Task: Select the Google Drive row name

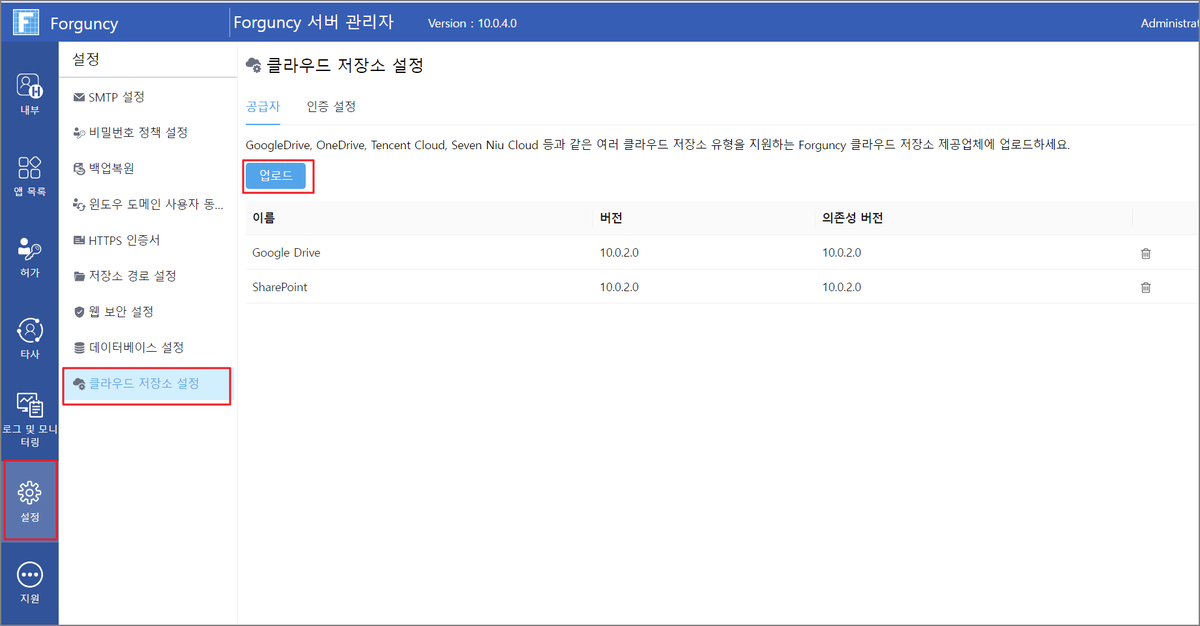Action: [286, 253]
